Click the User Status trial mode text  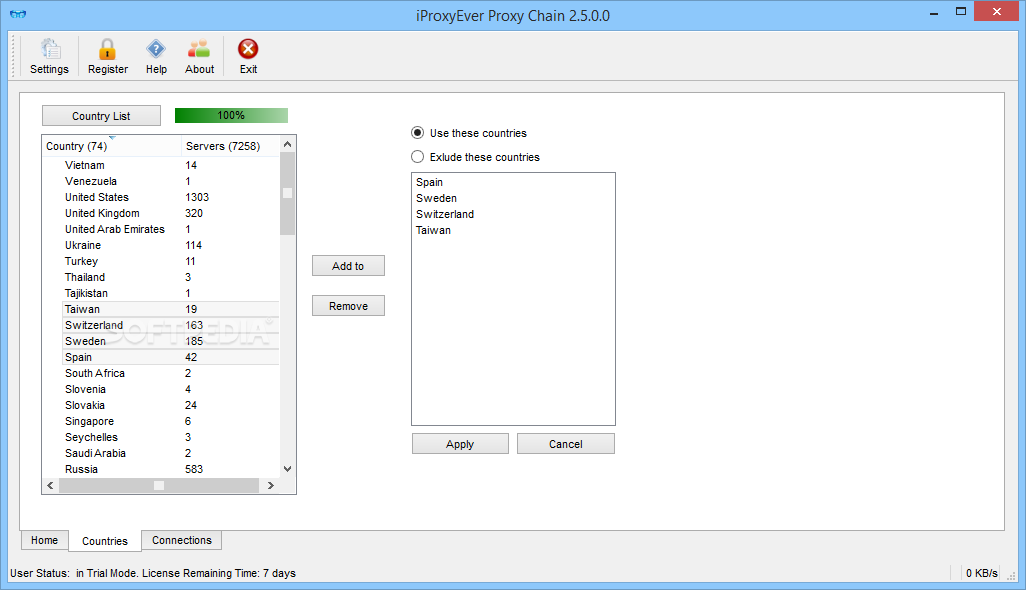[152, 573]
